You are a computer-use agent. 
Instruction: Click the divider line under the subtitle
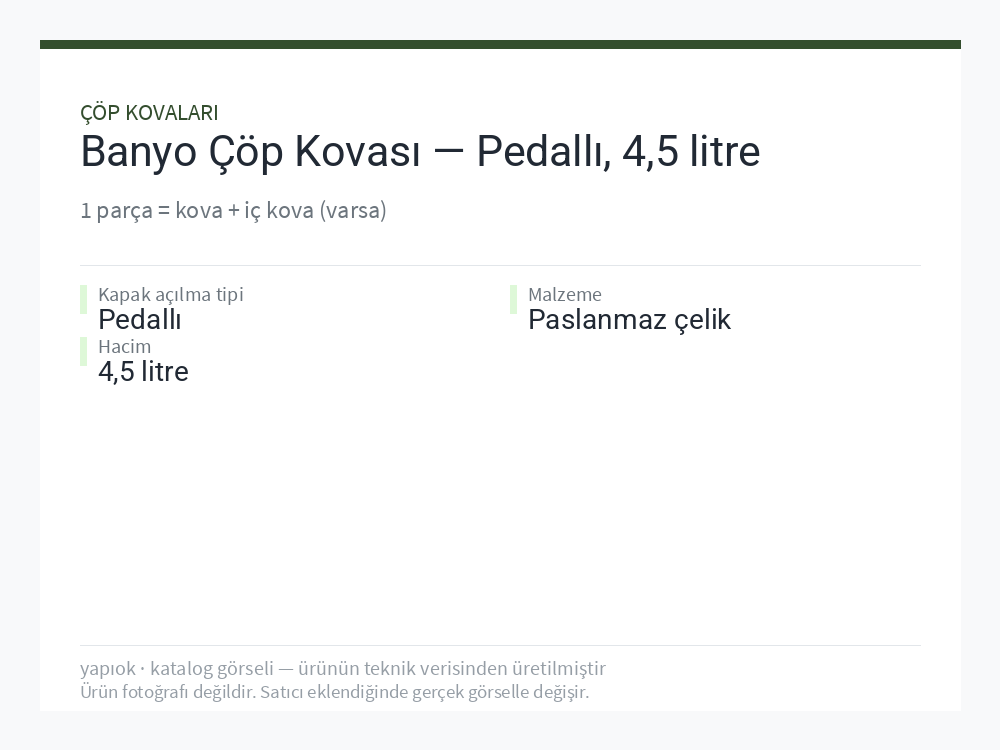(x=500, y=265)
